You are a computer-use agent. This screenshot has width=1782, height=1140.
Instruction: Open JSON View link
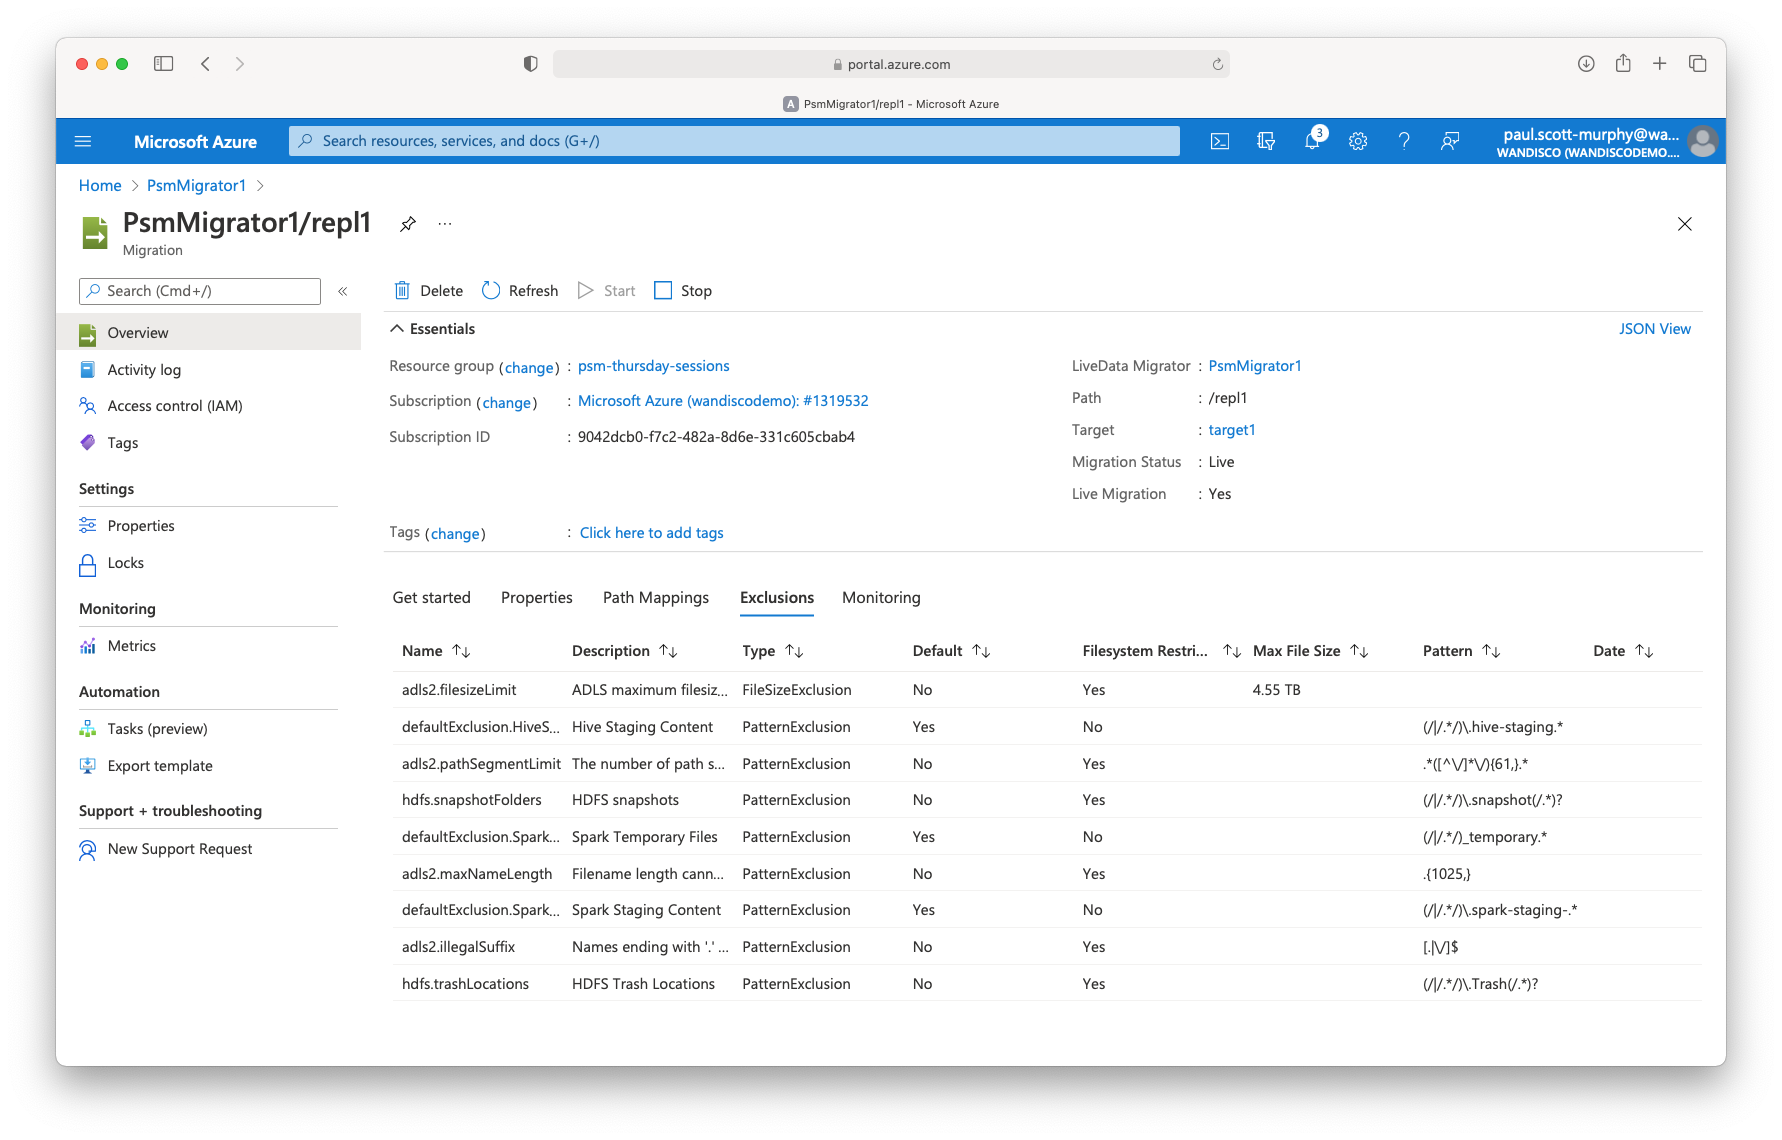[1654, 329]
